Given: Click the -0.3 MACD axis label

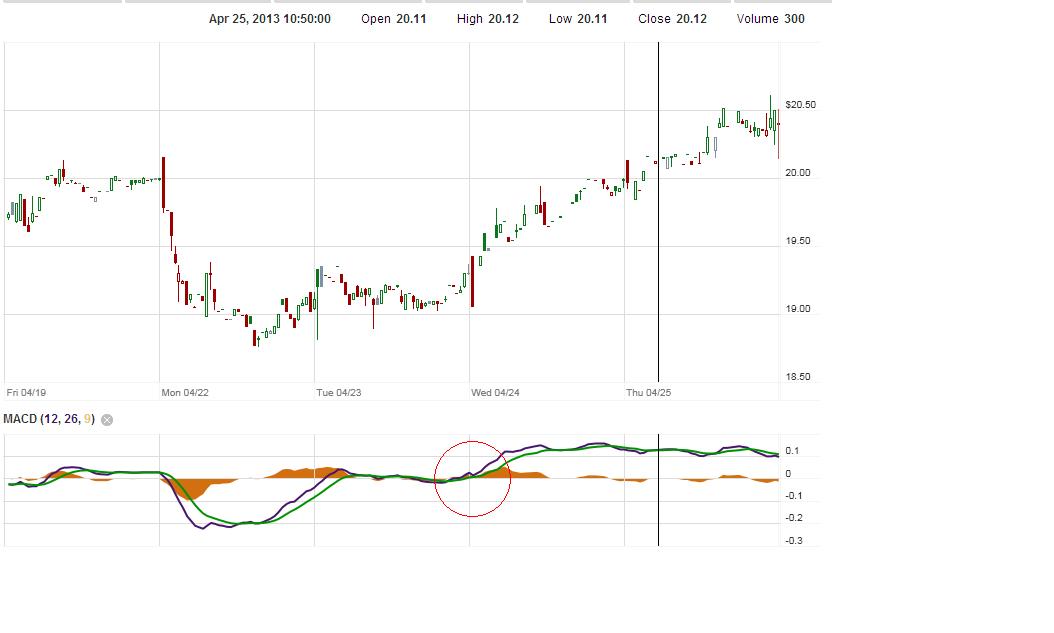Looking at the screenshot, I should tap(794, 541).
